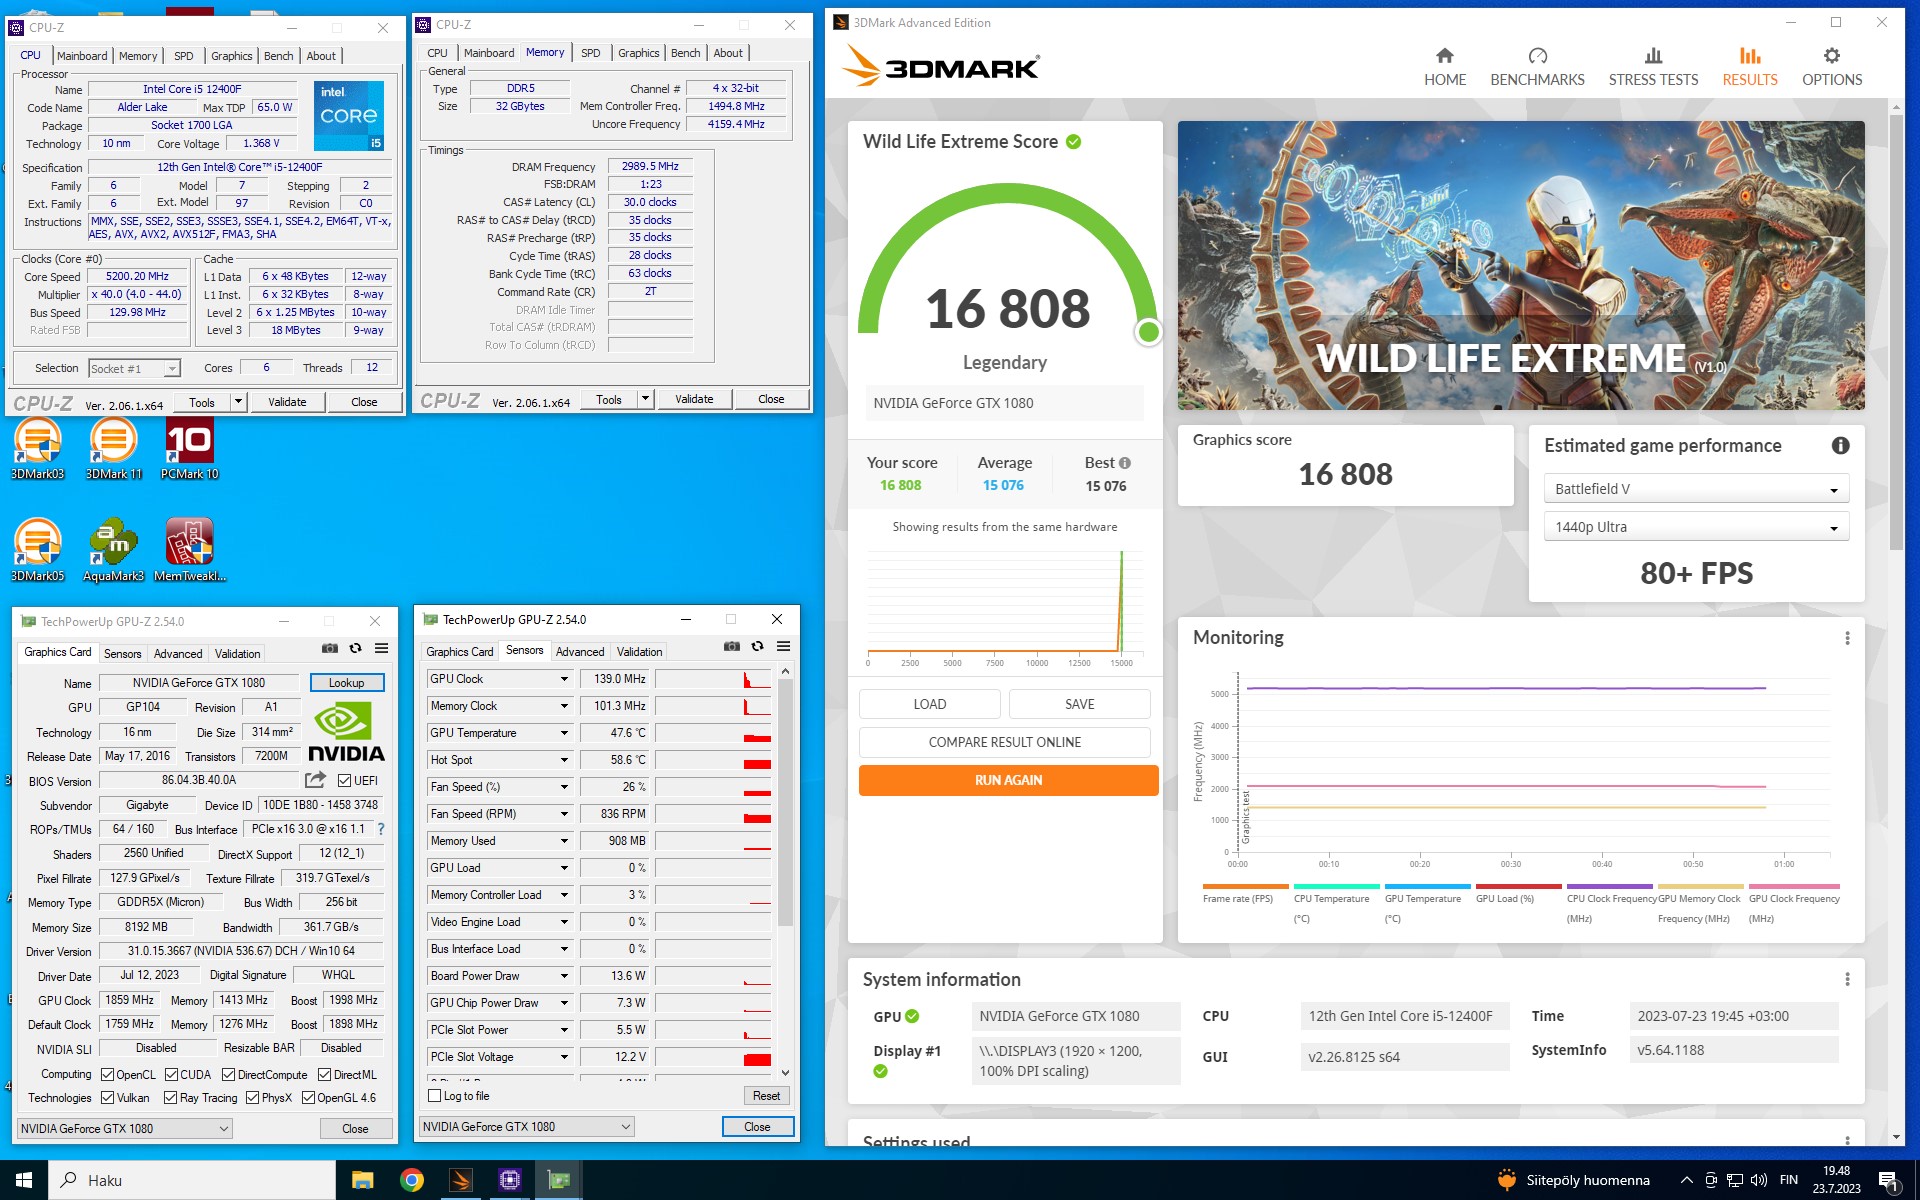Viewport: 1920px width, 1200px height.
Task: Open the System information three-dot menu
Action: pos(1847,979)
